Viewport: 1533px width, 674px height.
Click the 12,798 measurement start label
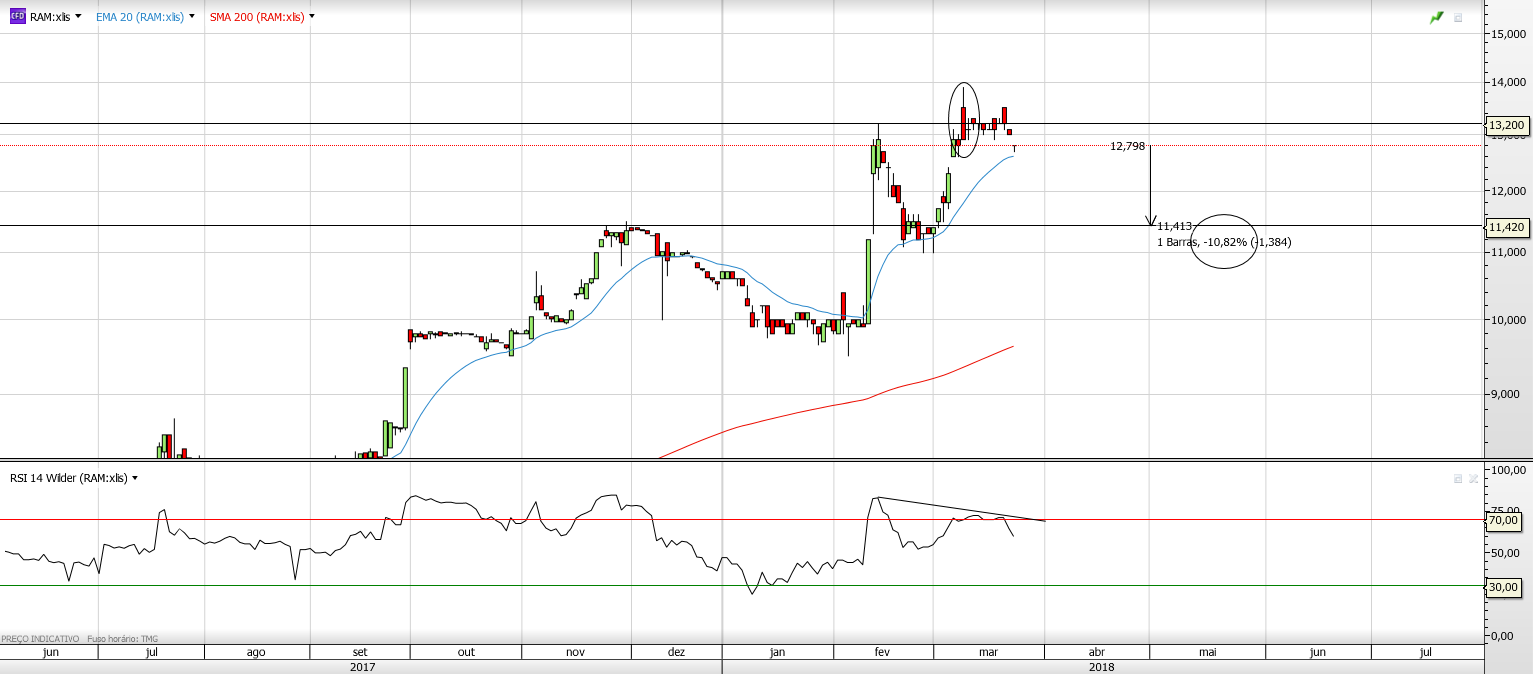[x=1127, y=146]
